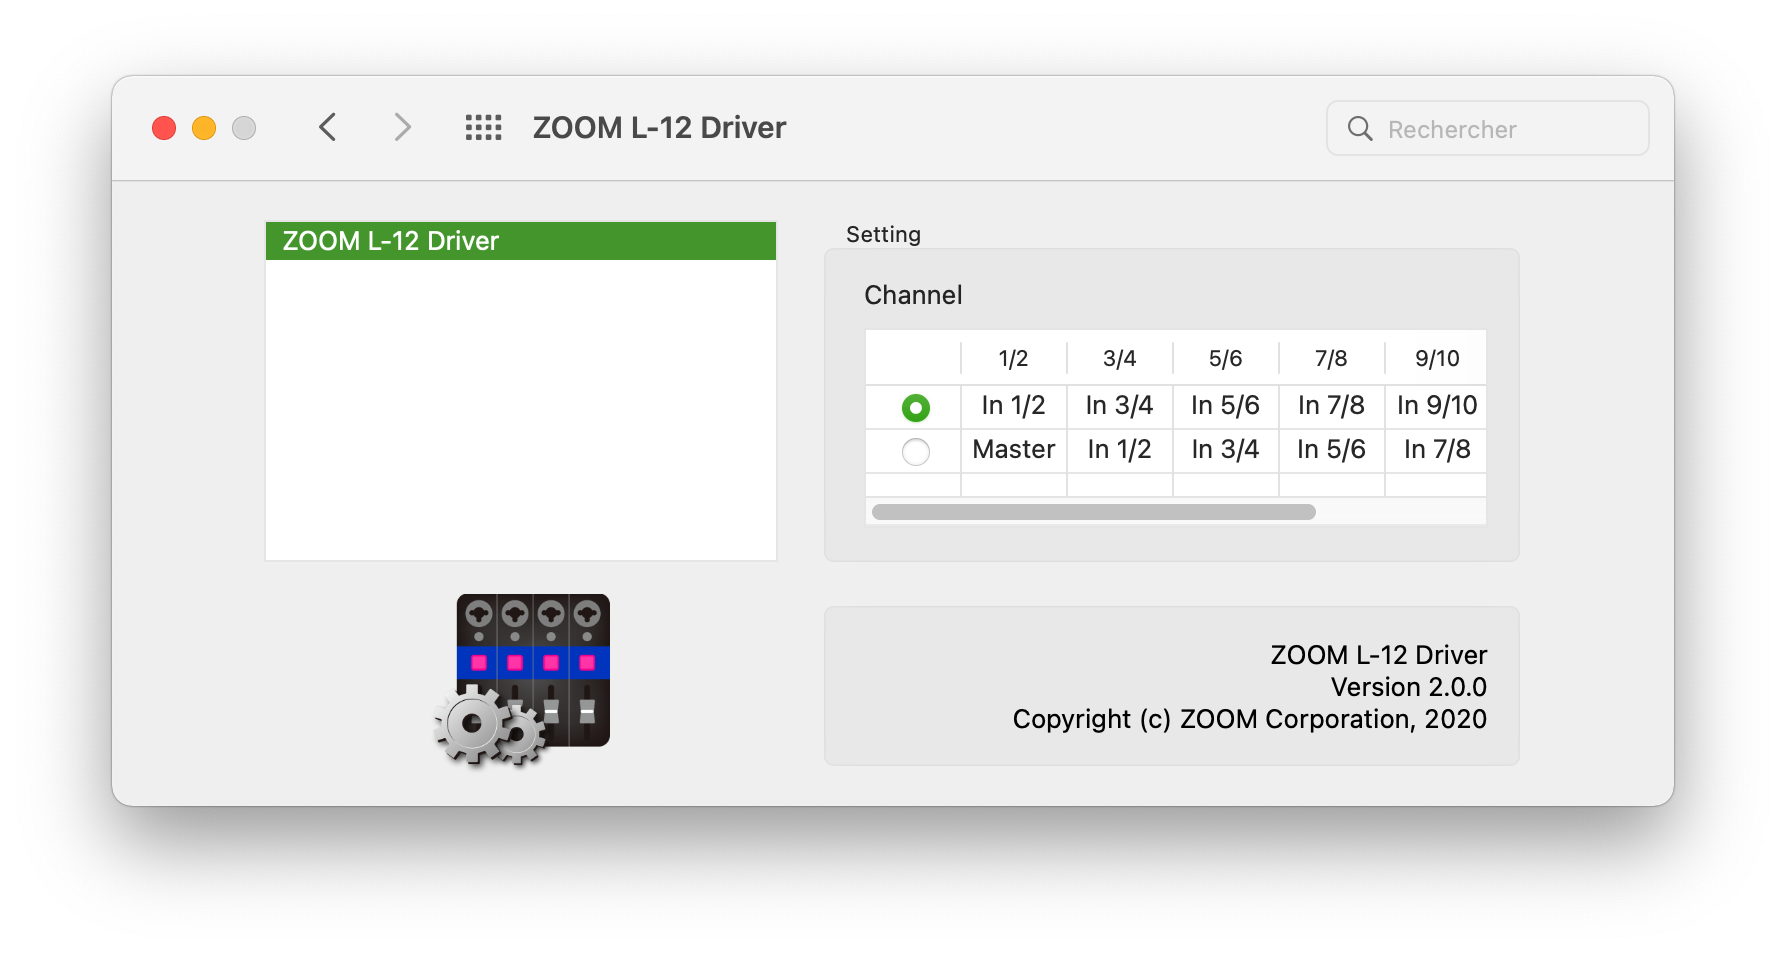Click the Copyright ZOOM Corporation text

(1249, 719)
